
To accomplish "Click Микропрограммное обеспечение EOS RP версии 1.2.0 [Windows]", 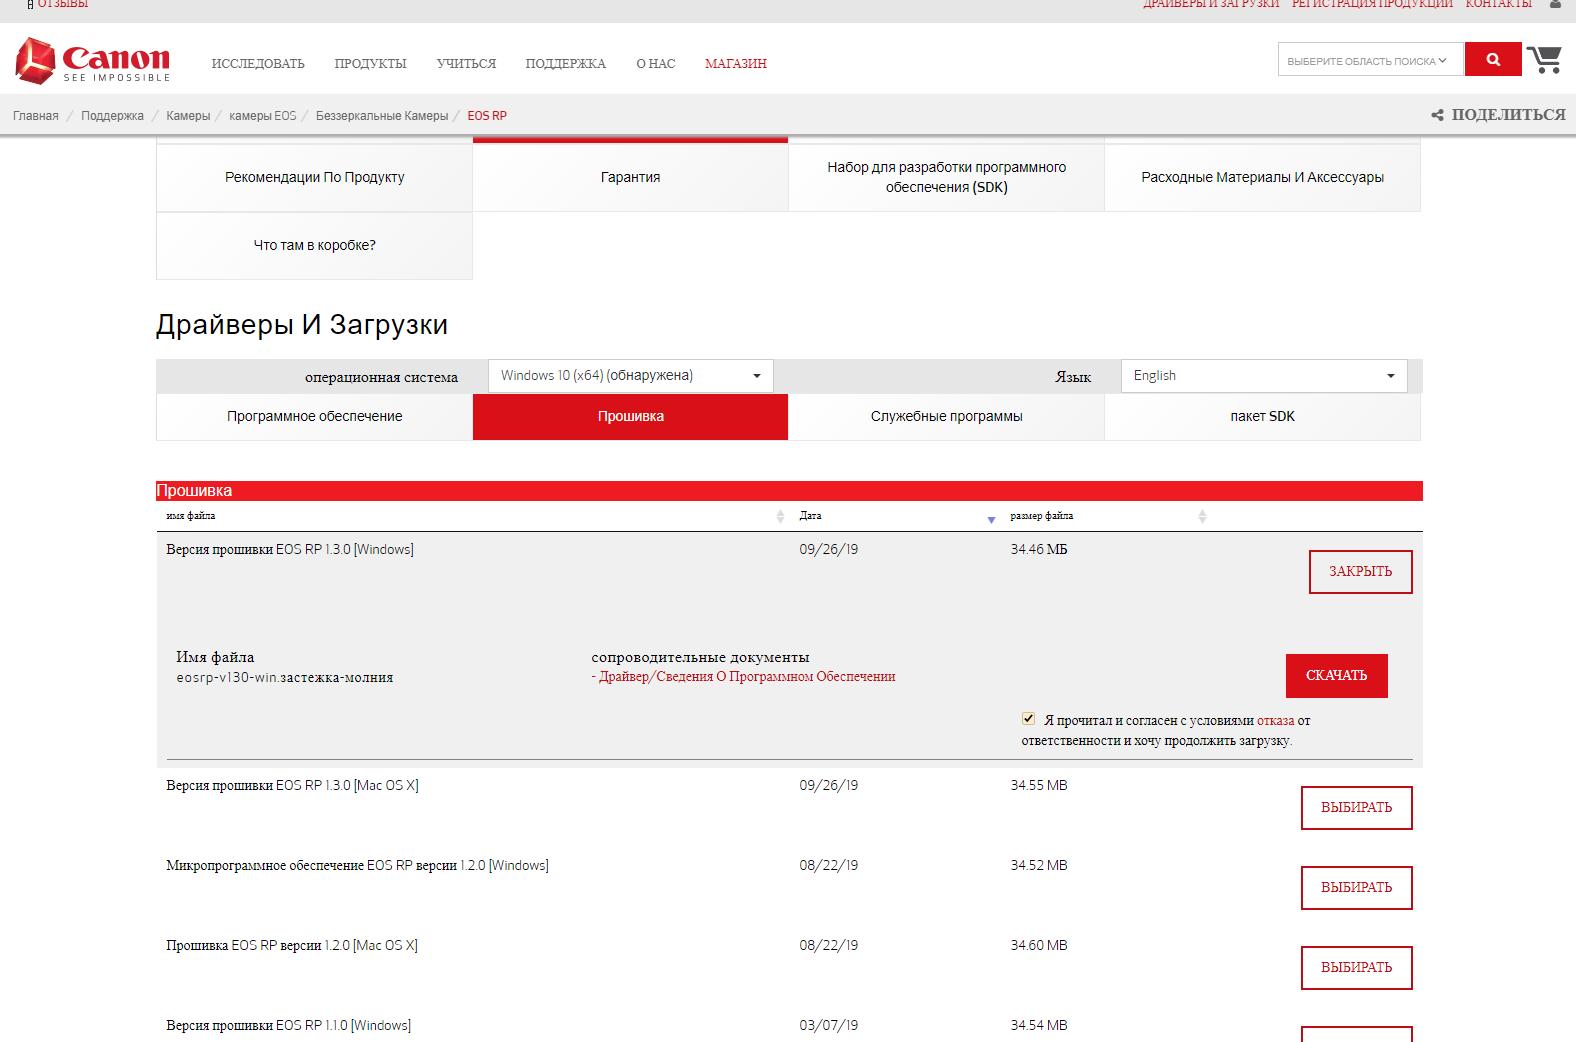I will pos(357,866).
